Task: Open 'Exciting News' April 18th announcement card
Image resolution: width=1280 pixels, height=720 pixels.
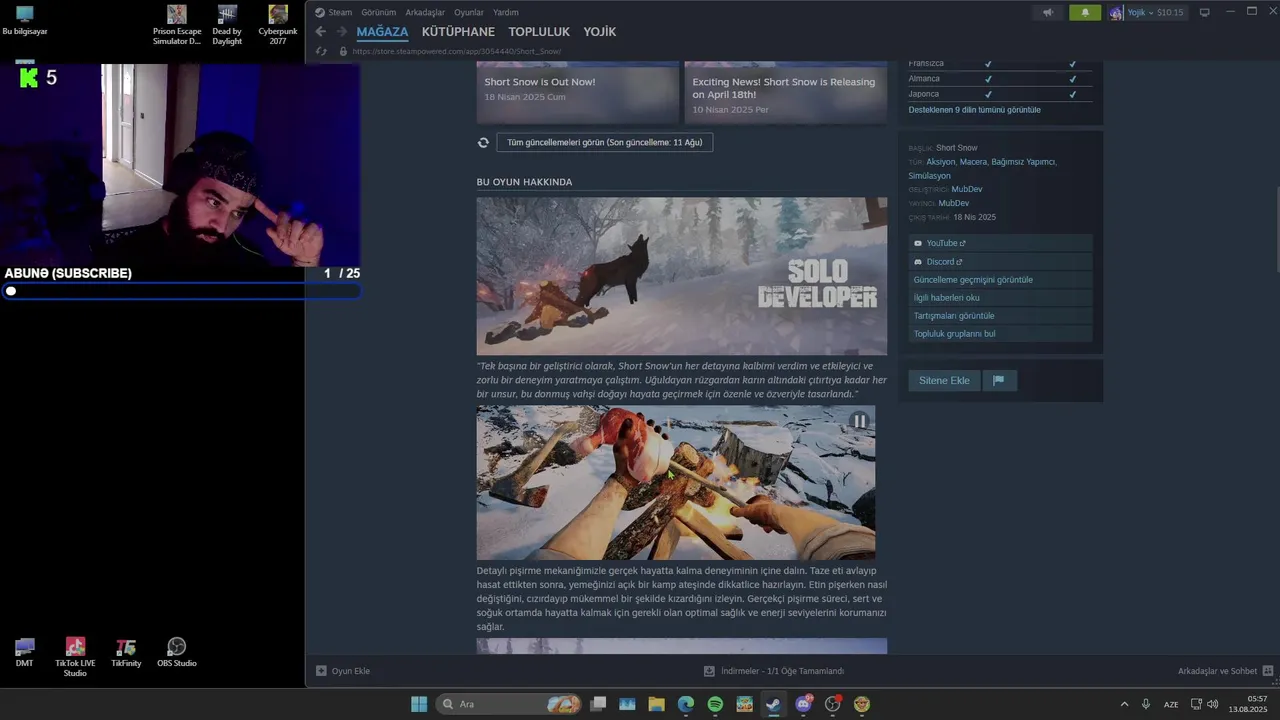Action: (x=785, y=94)
